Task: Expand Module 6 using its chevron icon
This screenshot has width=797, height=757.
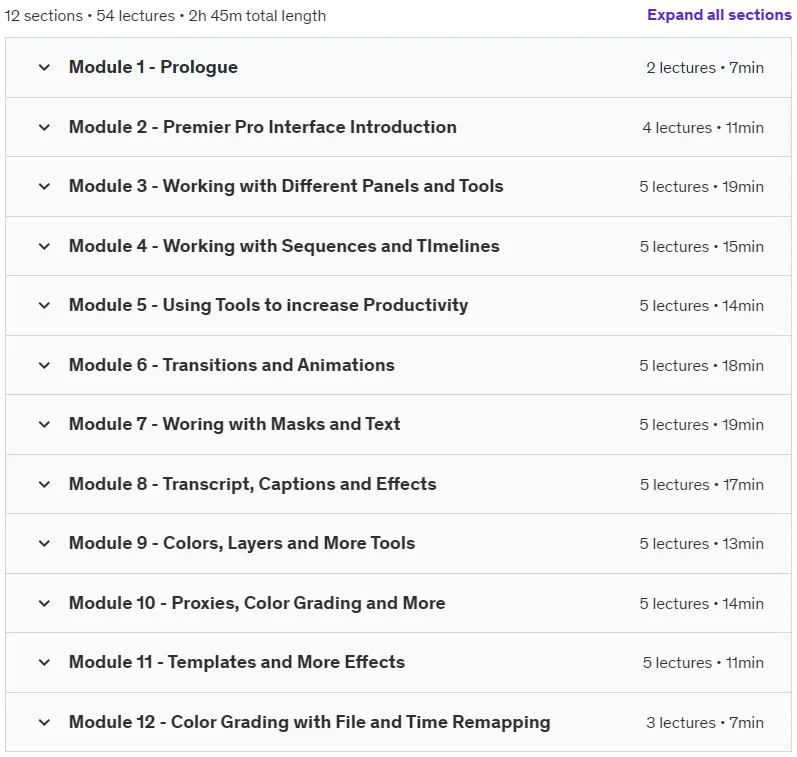Action: click(44, 365)
